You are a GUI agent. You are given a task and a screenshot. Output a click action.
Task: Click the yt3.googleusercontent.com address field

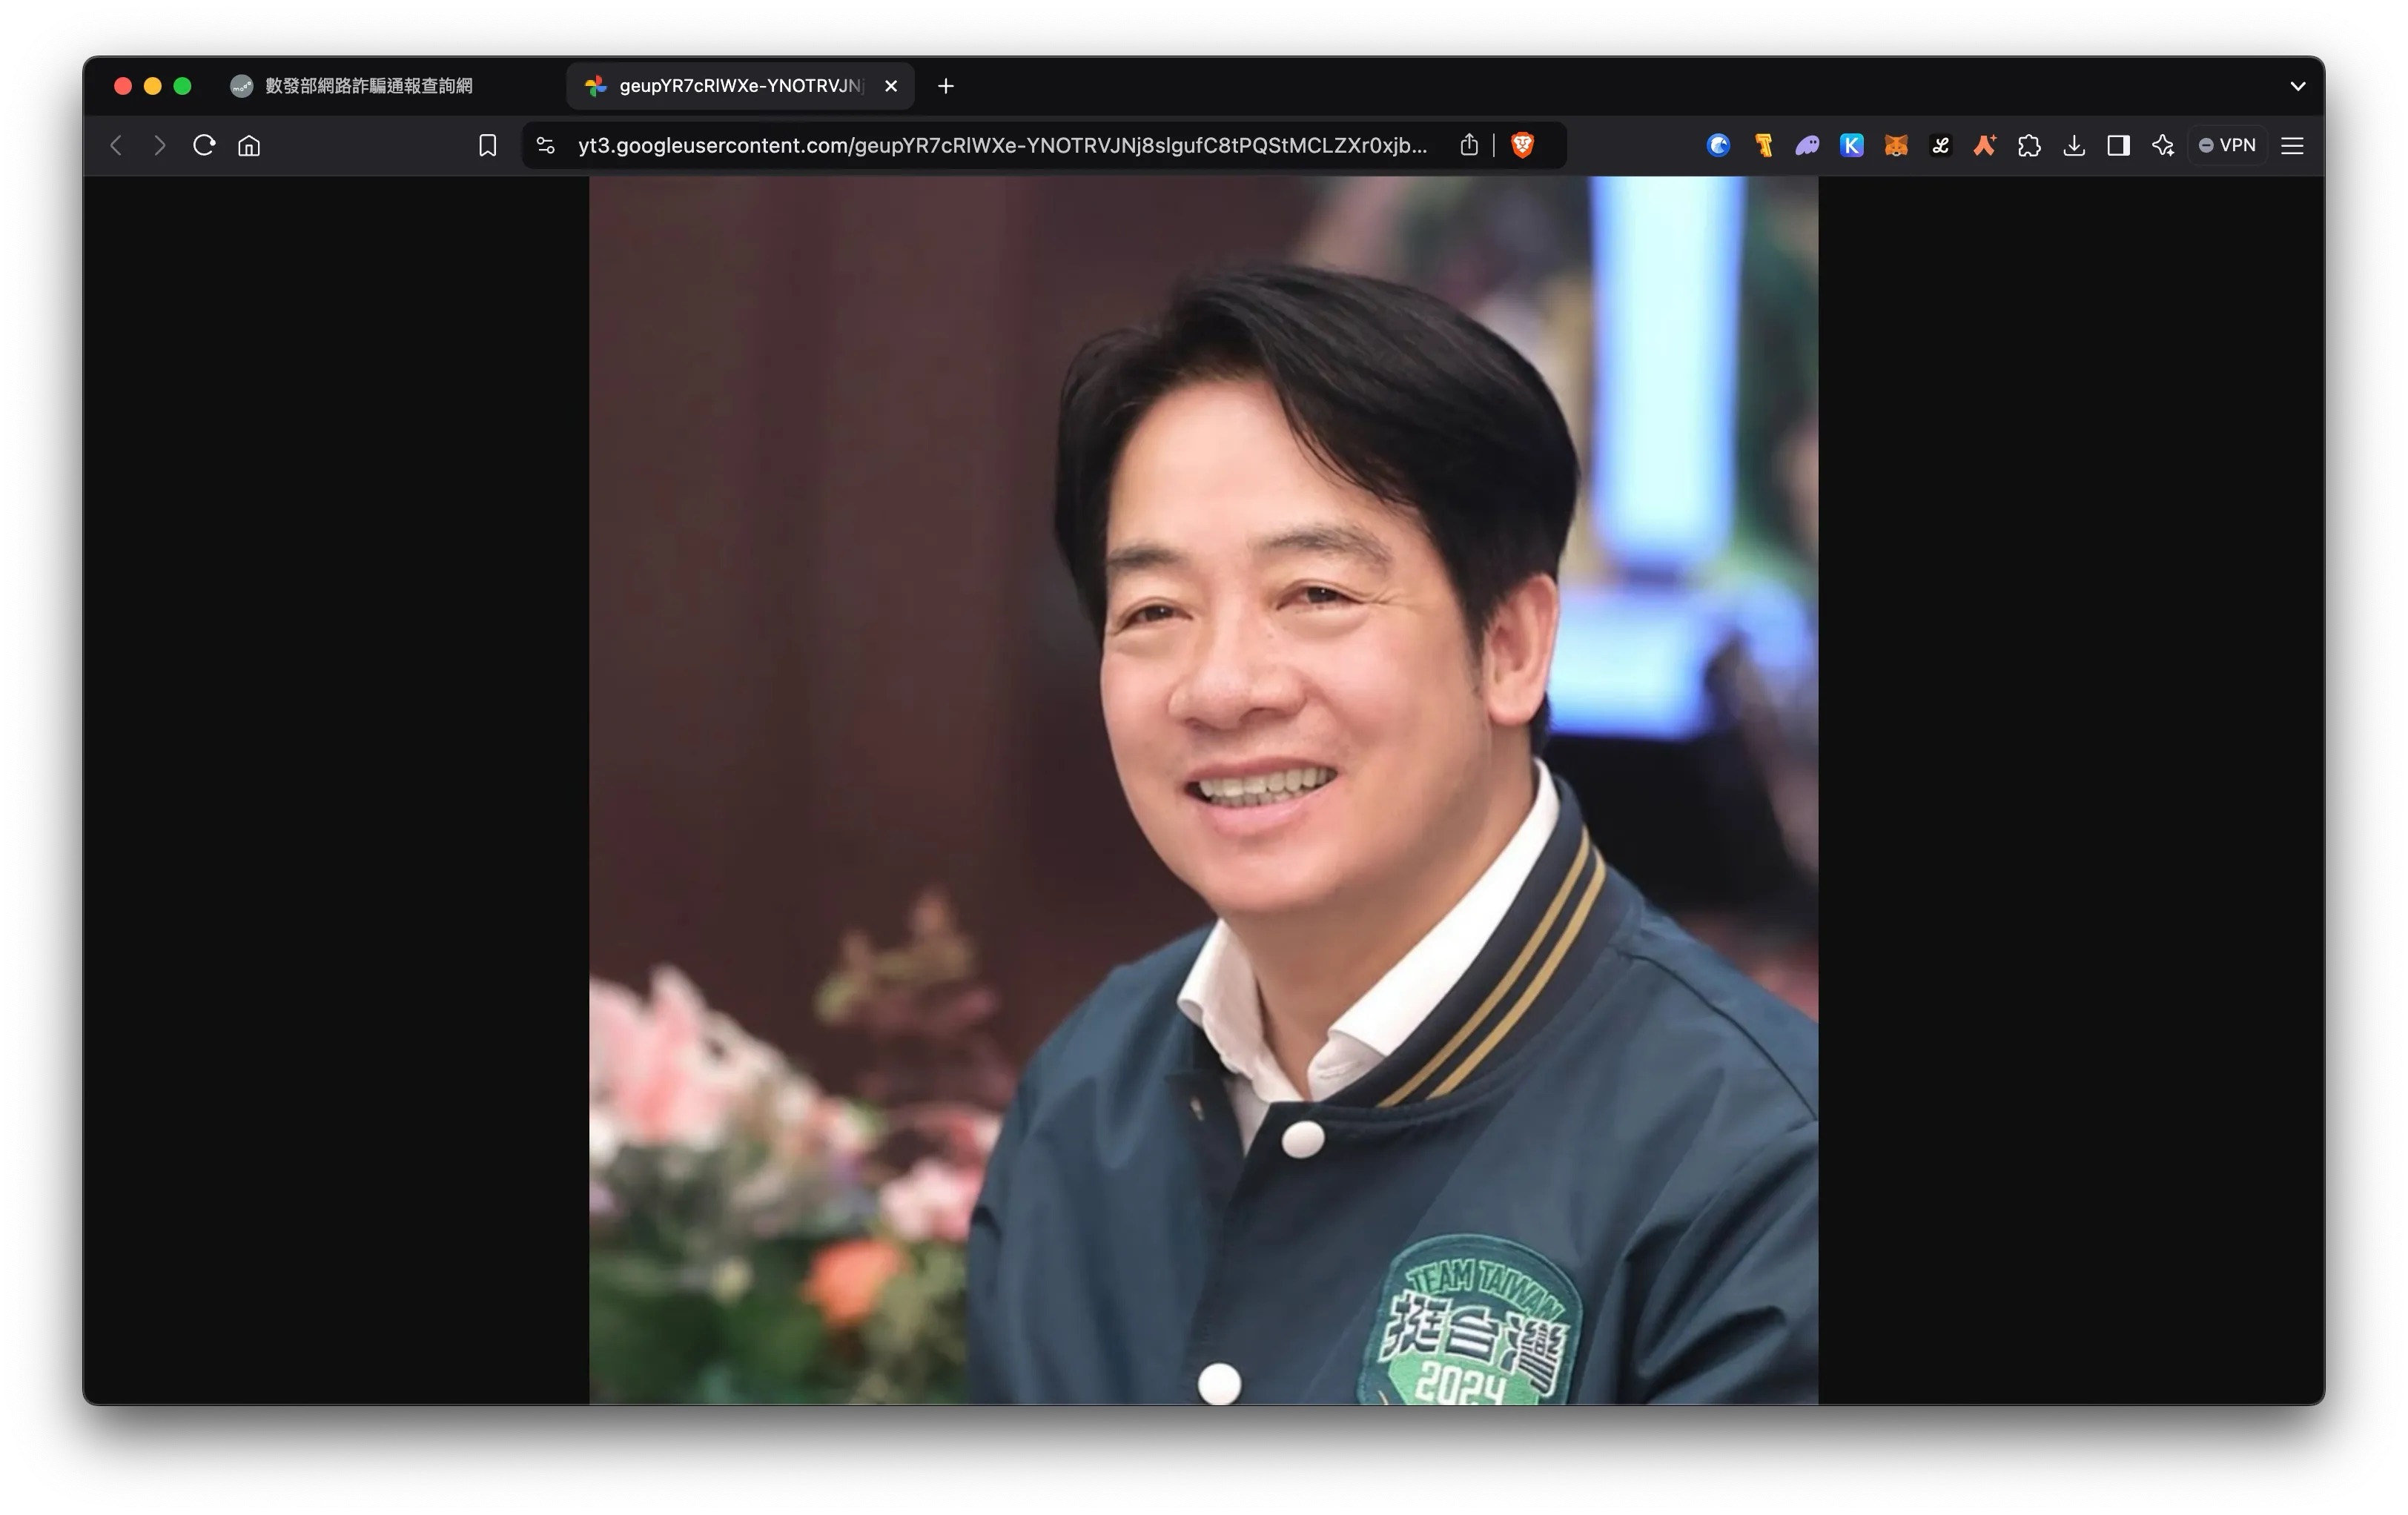(x=1002, y=146)
